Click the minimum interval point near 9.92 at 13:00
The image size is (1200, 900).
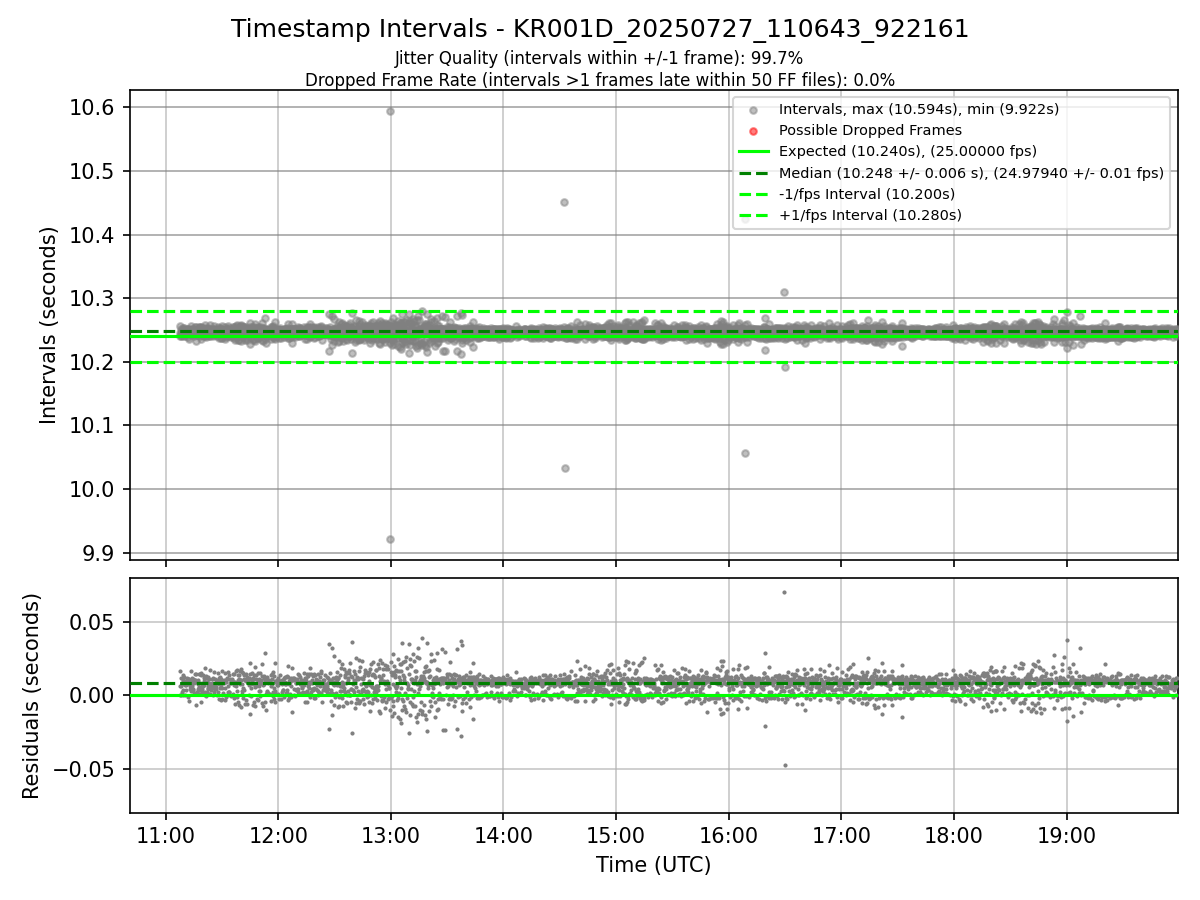point(390,539)
